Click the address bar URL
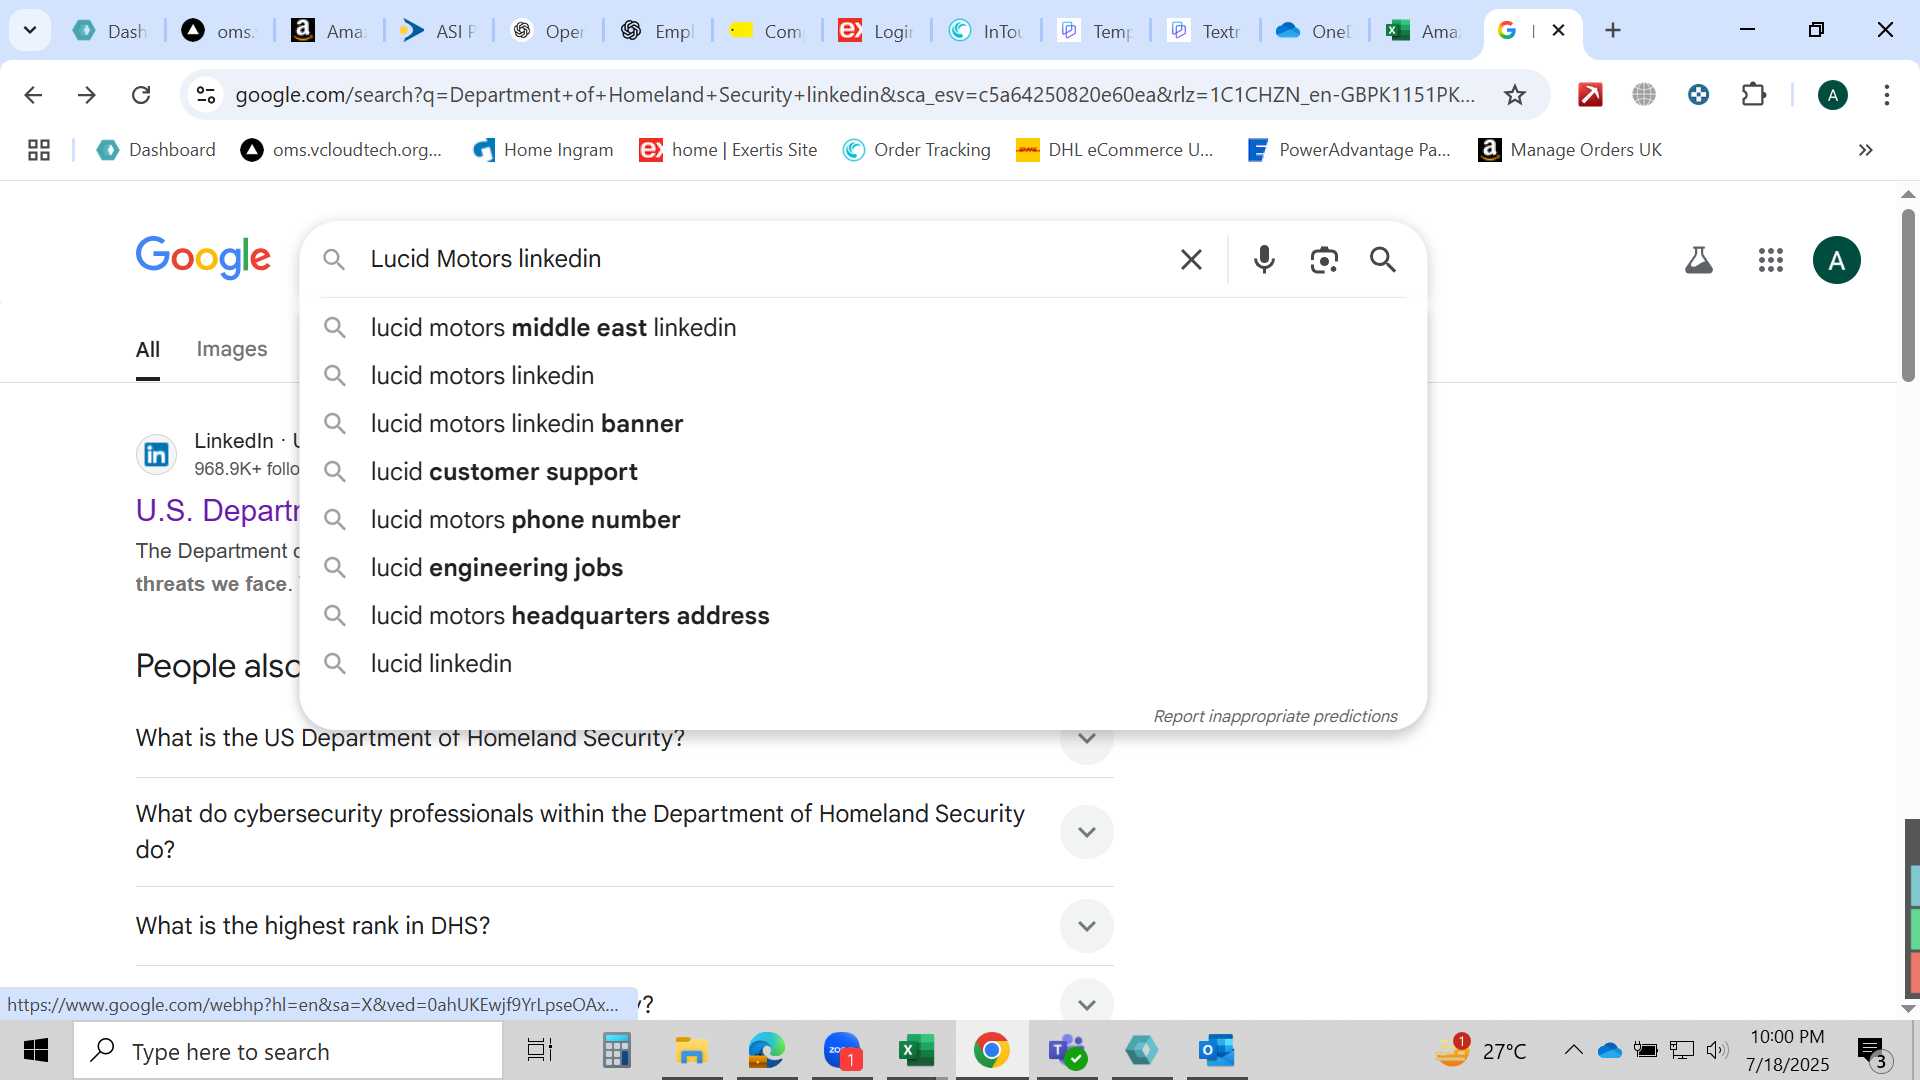The image size is (1920, 1080). point(855,95)
